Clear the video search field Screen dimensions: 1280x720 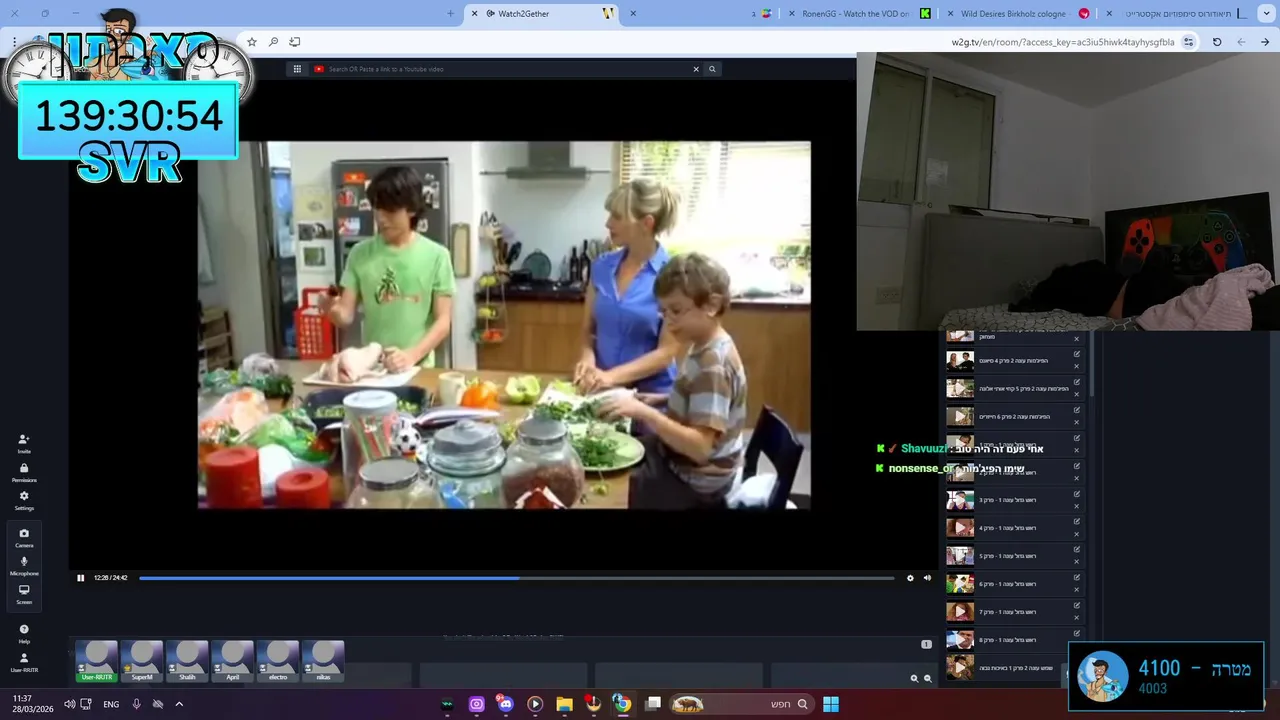point(696,69)
